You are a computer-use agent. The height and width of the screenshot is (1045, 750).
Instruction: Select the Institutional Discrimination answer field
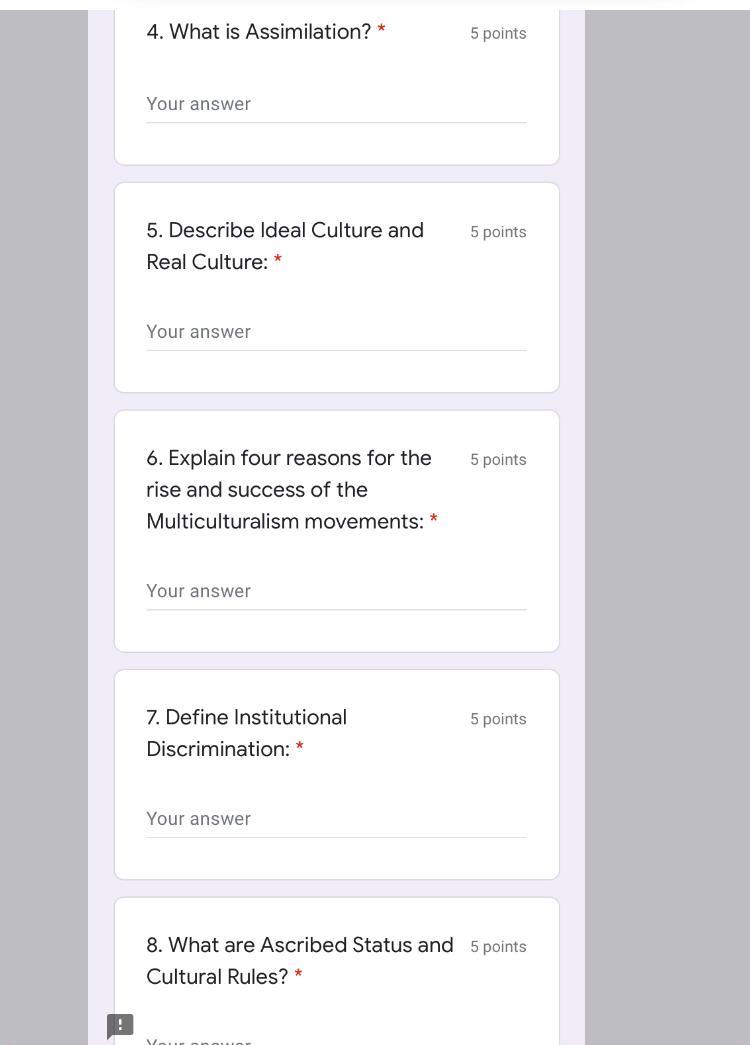pyautogui.click(x=336, y=819)
